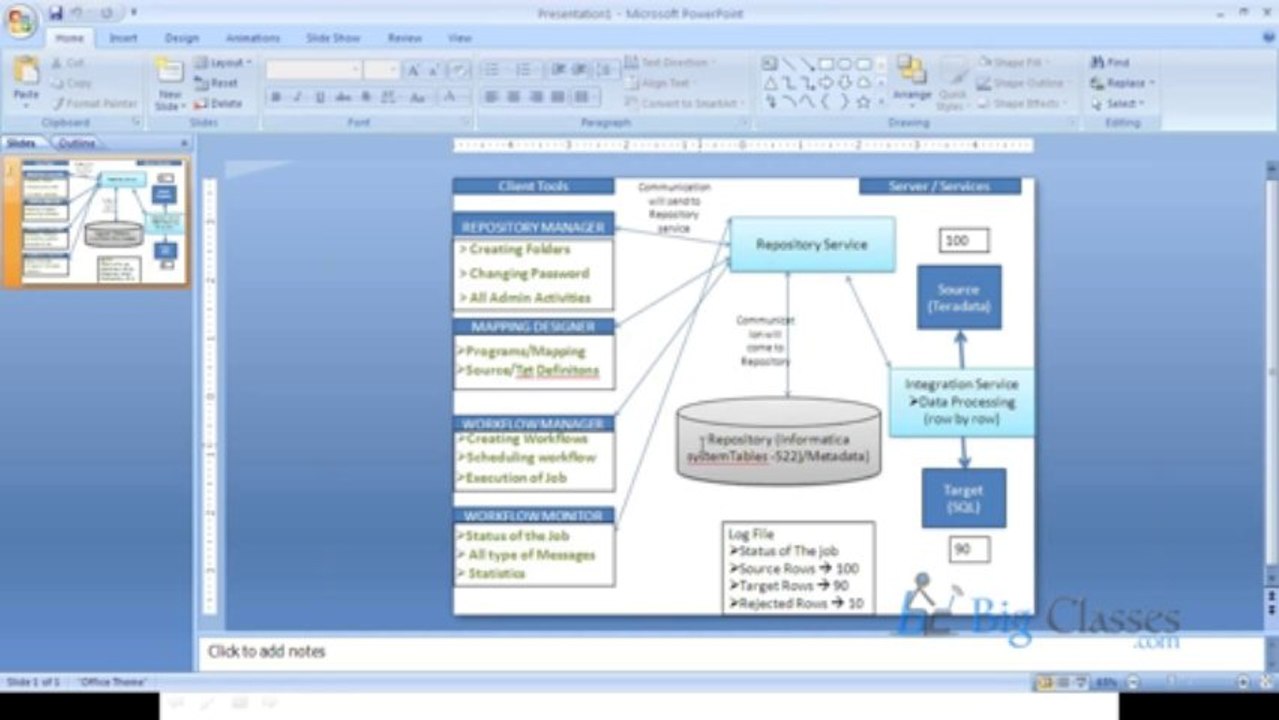The image size is (1279, 720).
Task: Open the Arrange menu
Action: point(911,82)
